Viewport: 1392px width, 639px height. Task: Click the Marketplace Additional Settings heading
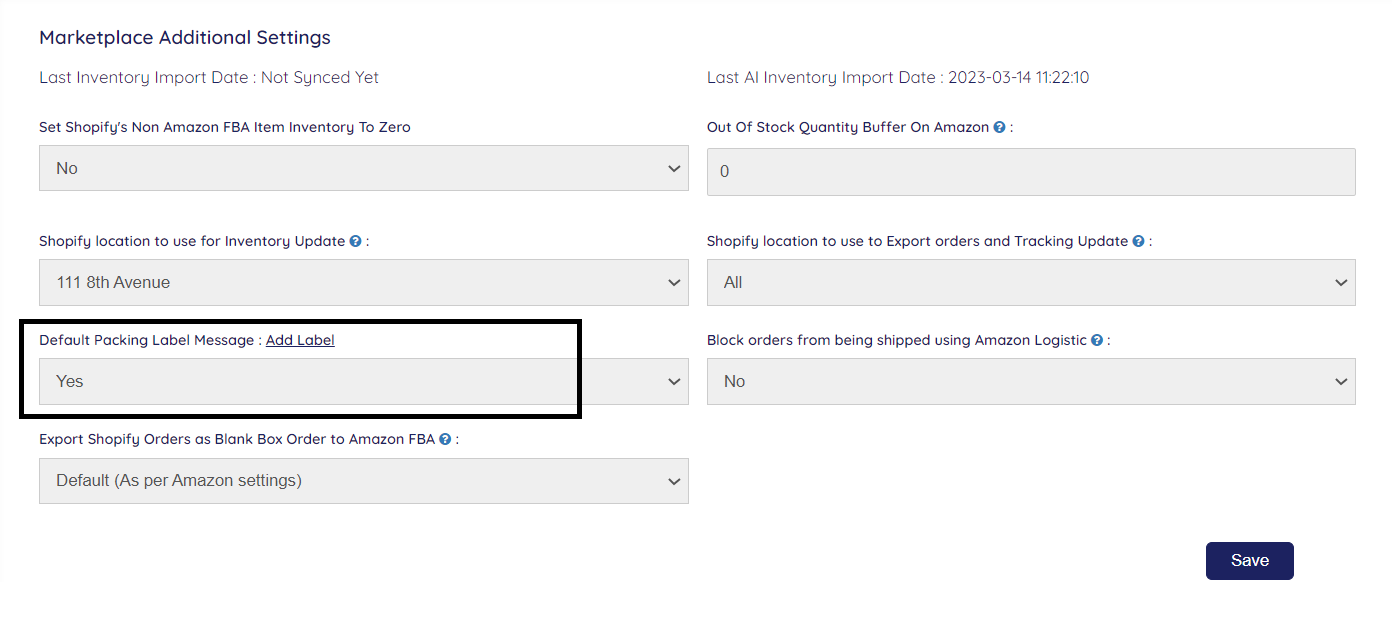185,38
